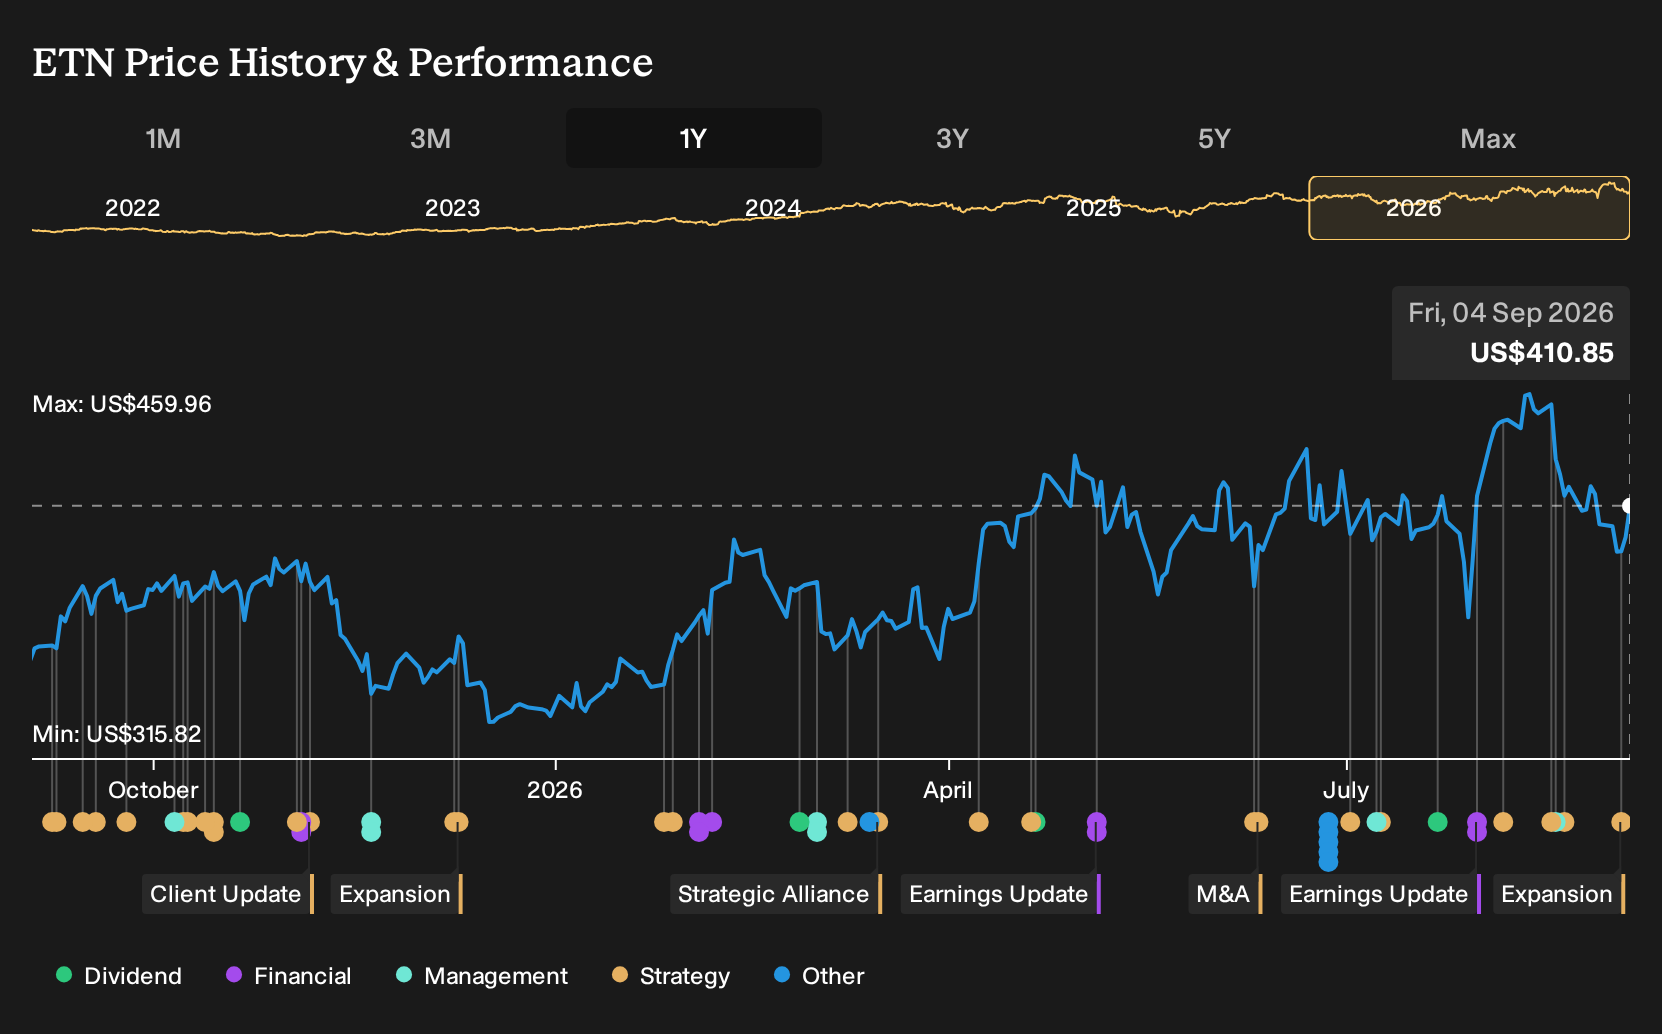
Task: Toggle the Dividend legend item
Action: tap(119, 976)
